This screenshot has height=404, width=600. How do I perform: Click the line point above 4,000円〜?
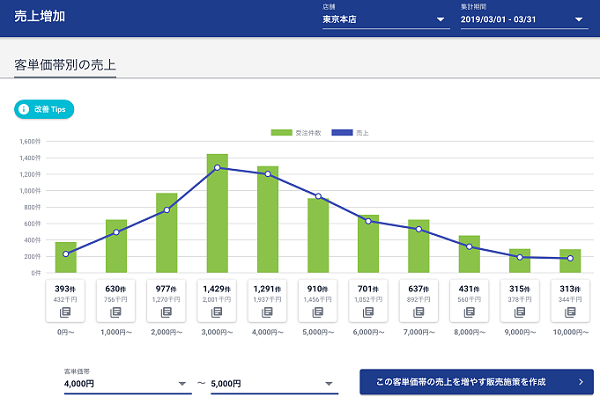(x=267, y=174)
